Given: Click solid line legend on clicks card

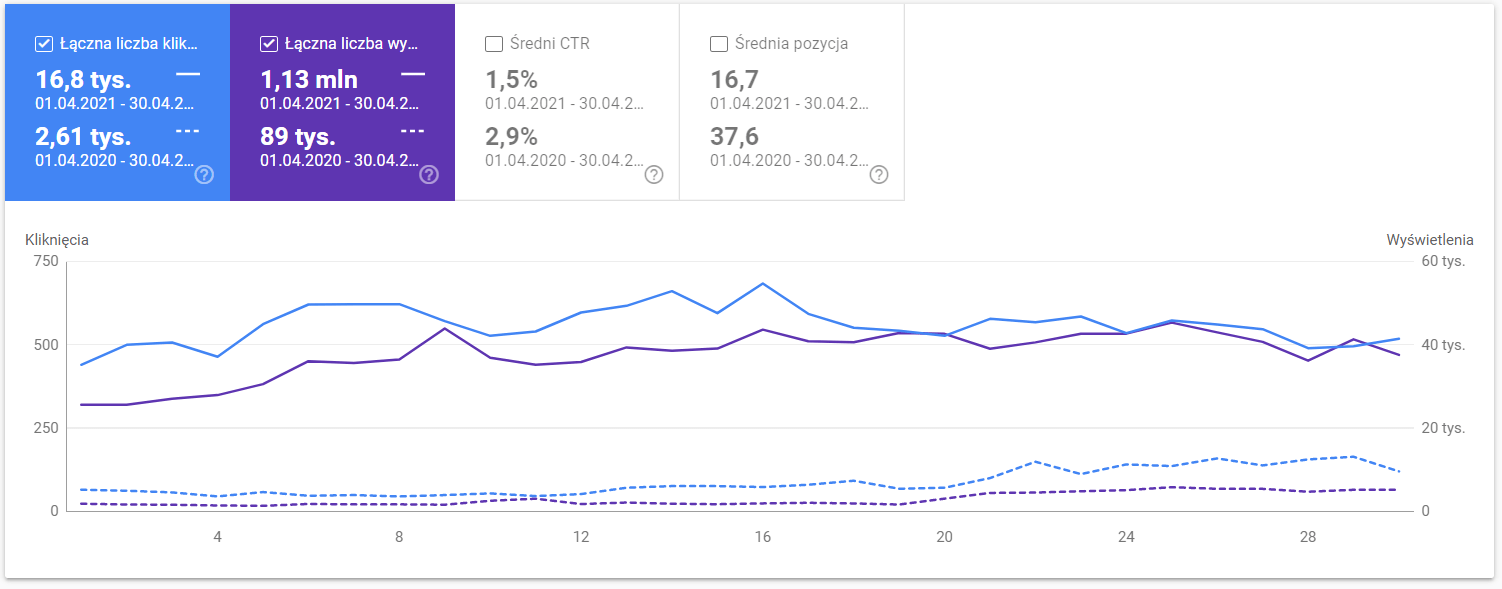Looking at the screenshot, I should pos(188,74).
